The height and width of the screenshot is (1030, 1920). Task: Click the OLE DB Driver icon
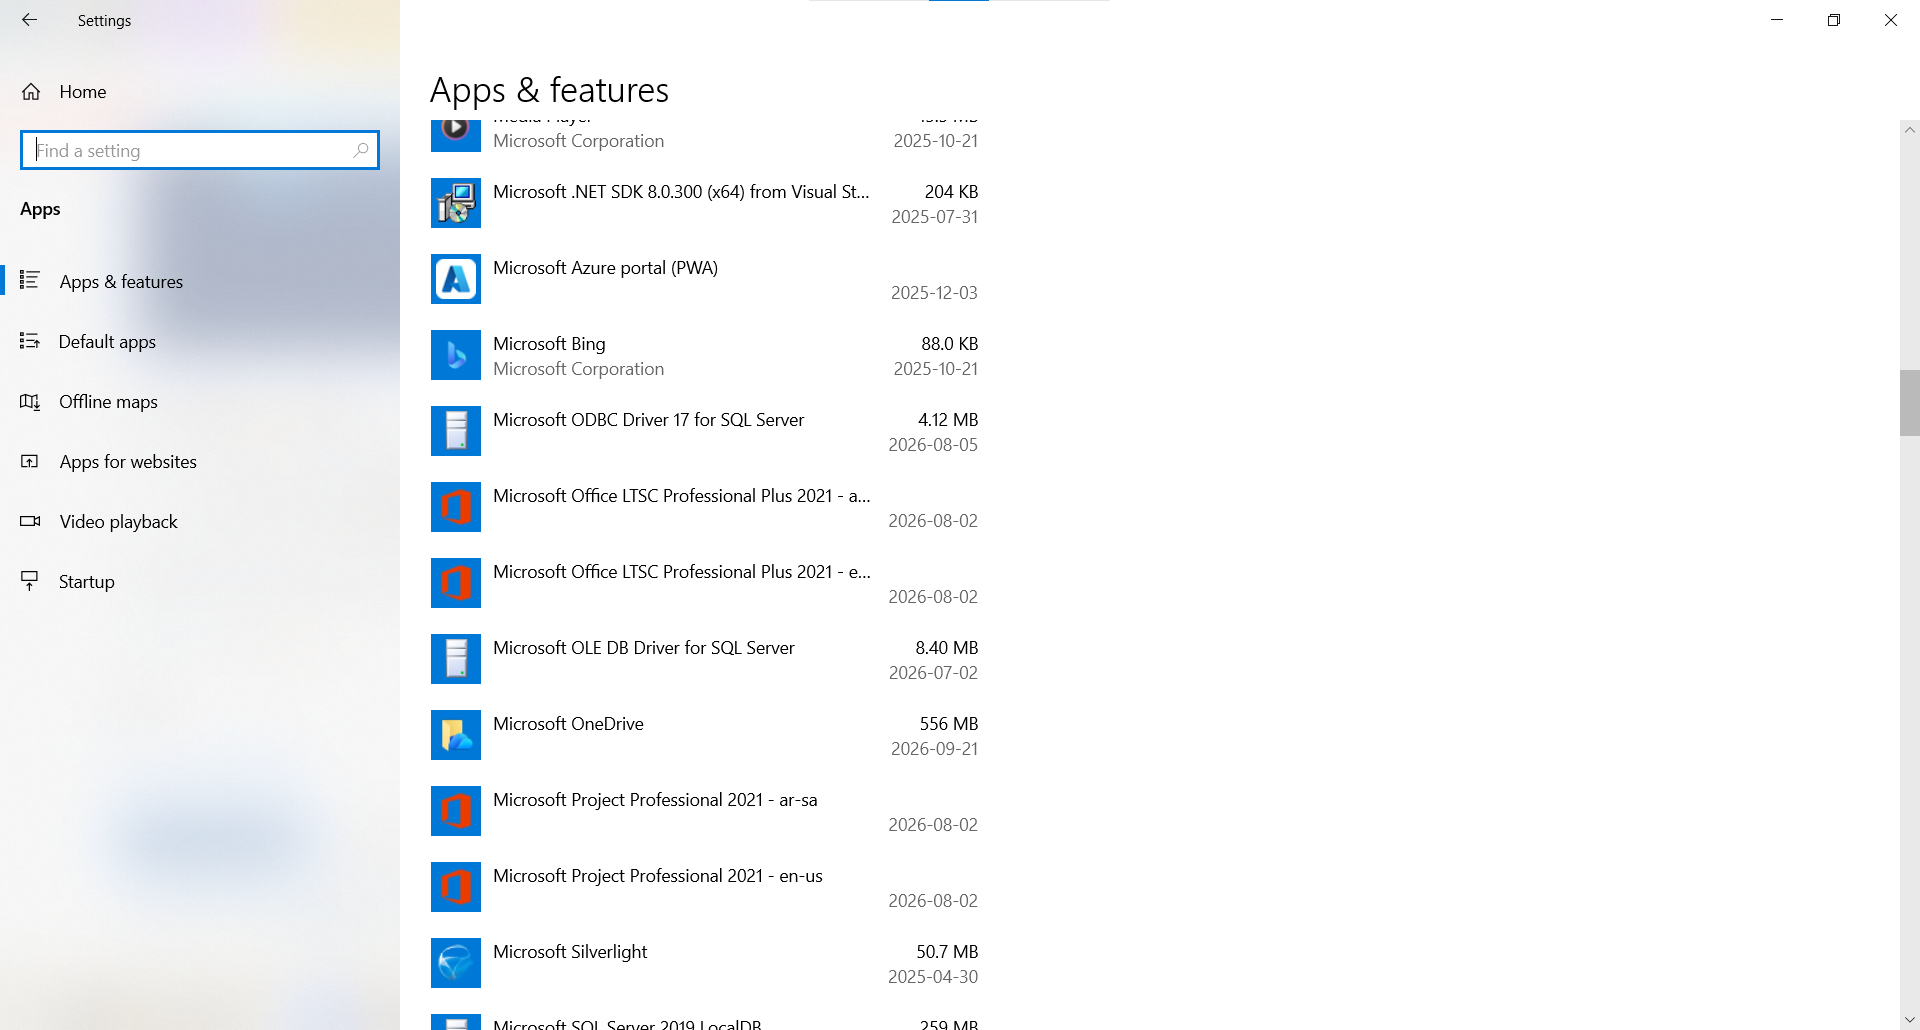[456, 659]
